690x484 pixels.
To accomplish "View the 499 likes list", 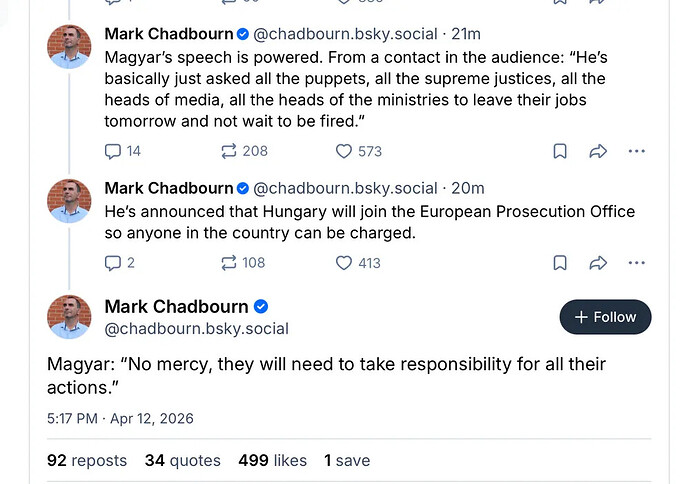I will pyautogui.click(x=272, y=460).
